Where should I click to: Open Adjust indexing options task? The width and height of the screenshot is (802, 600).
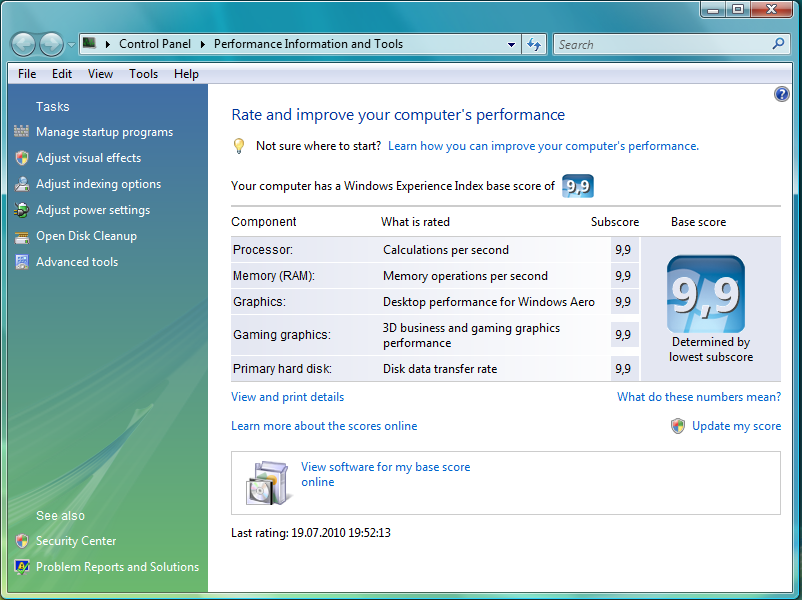click(x=98, y=184)
